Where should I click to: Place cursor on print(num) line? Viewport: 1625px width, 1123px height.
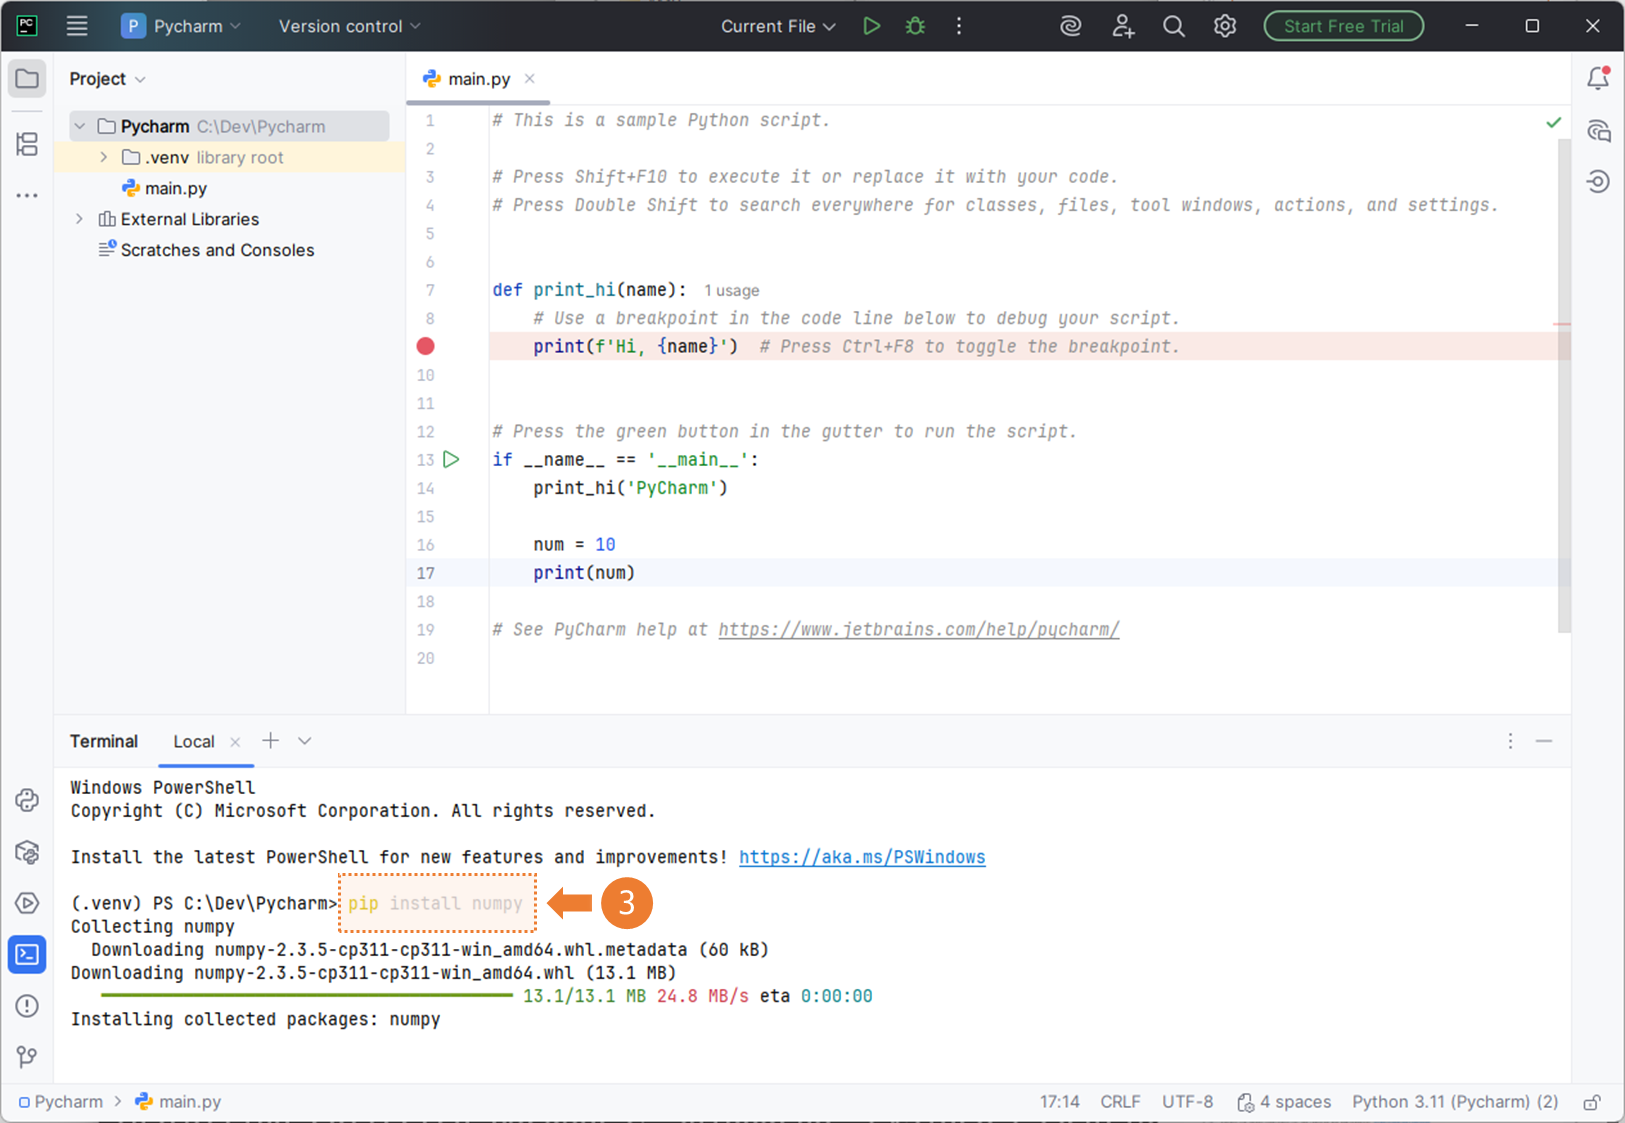click(x=584, y=573)
